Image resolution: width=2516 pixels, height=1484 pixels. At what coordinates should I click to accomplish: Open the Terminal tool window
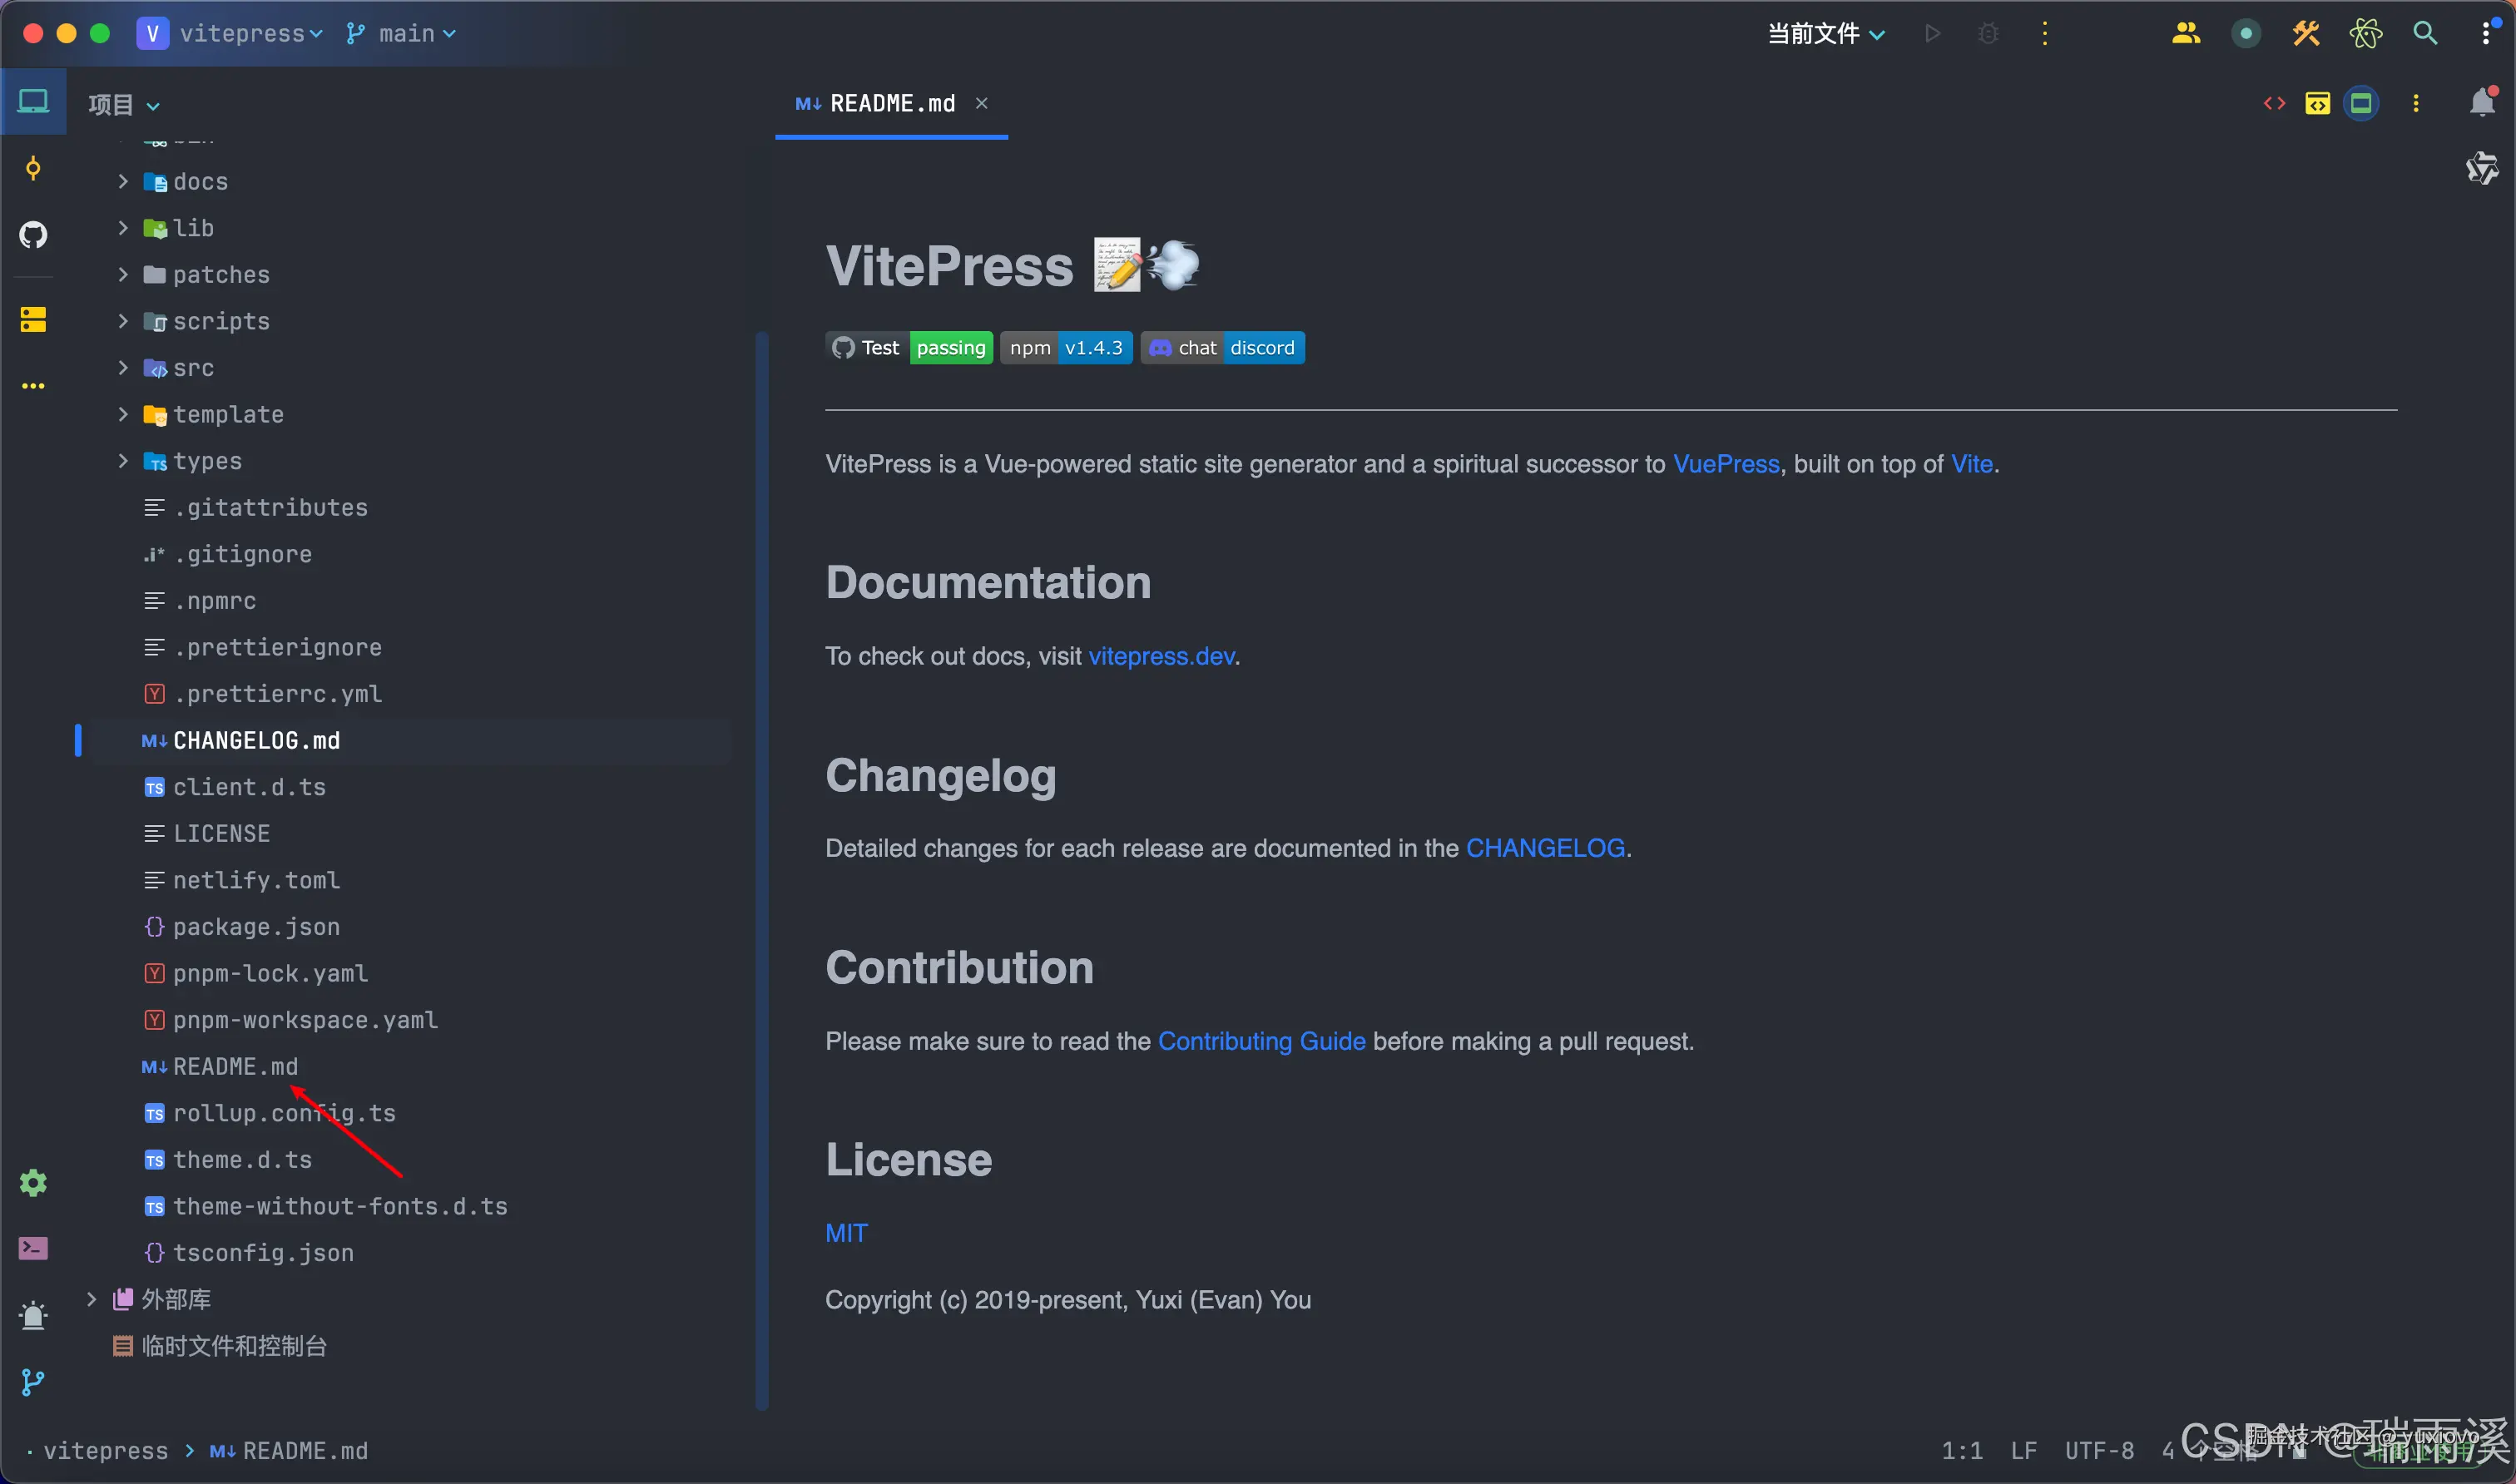(x=33, y=1248)
